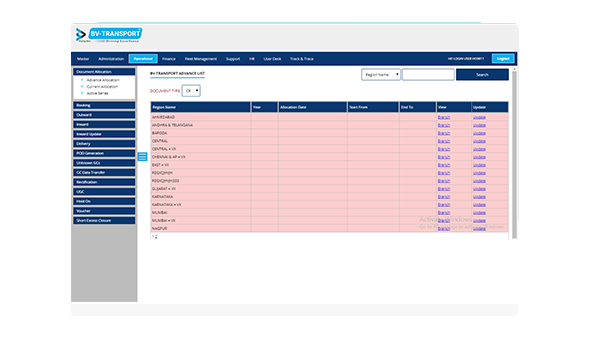590x360 pixels.
Task: Click the arrow bullet beside Active Series
Action: (x=82, y=93)
